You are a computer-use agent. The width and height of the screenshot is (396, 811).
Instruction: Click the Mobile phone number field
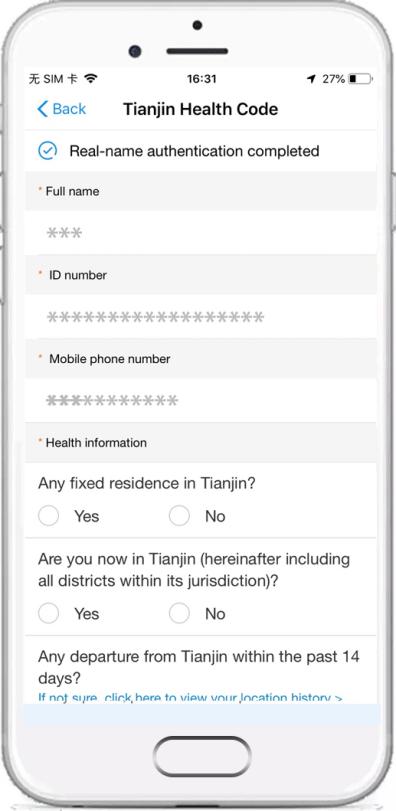tap(201, 400)
